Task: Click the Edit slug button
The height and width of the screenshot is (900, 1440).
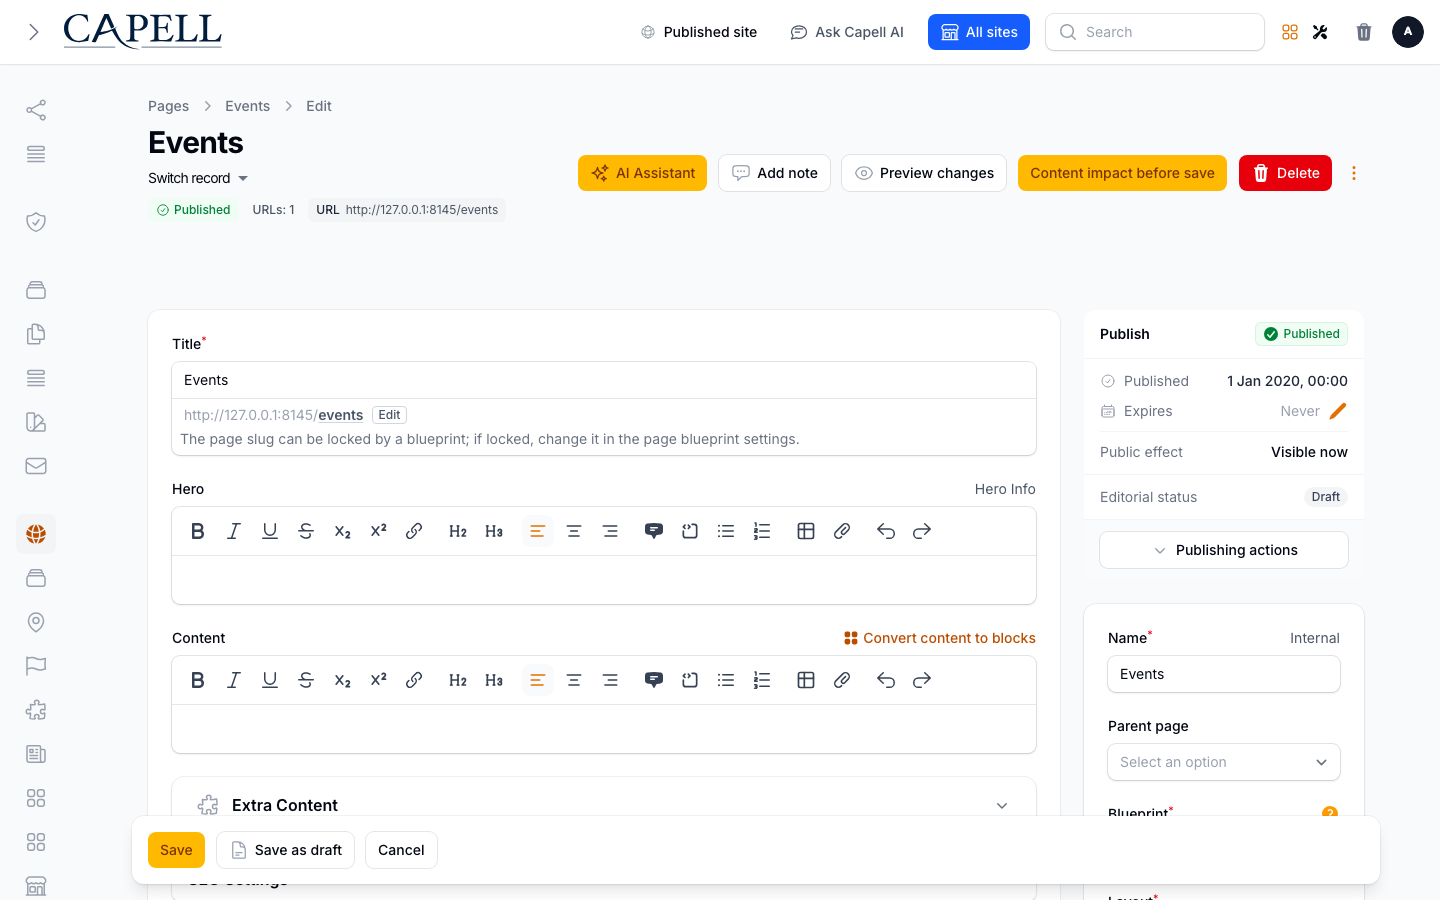Action: click(389, 415)
